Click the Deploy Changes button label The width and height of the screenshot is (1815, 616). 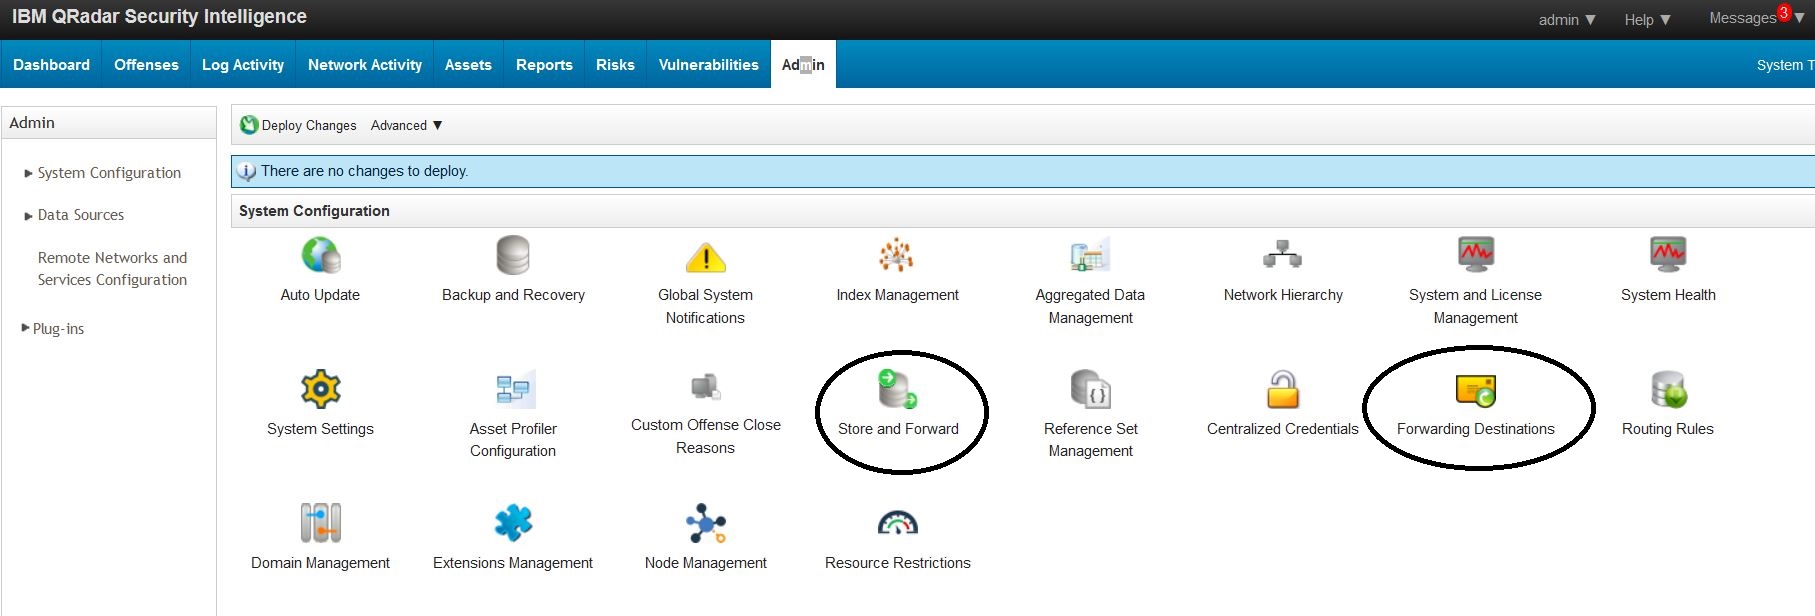[309, 125]
